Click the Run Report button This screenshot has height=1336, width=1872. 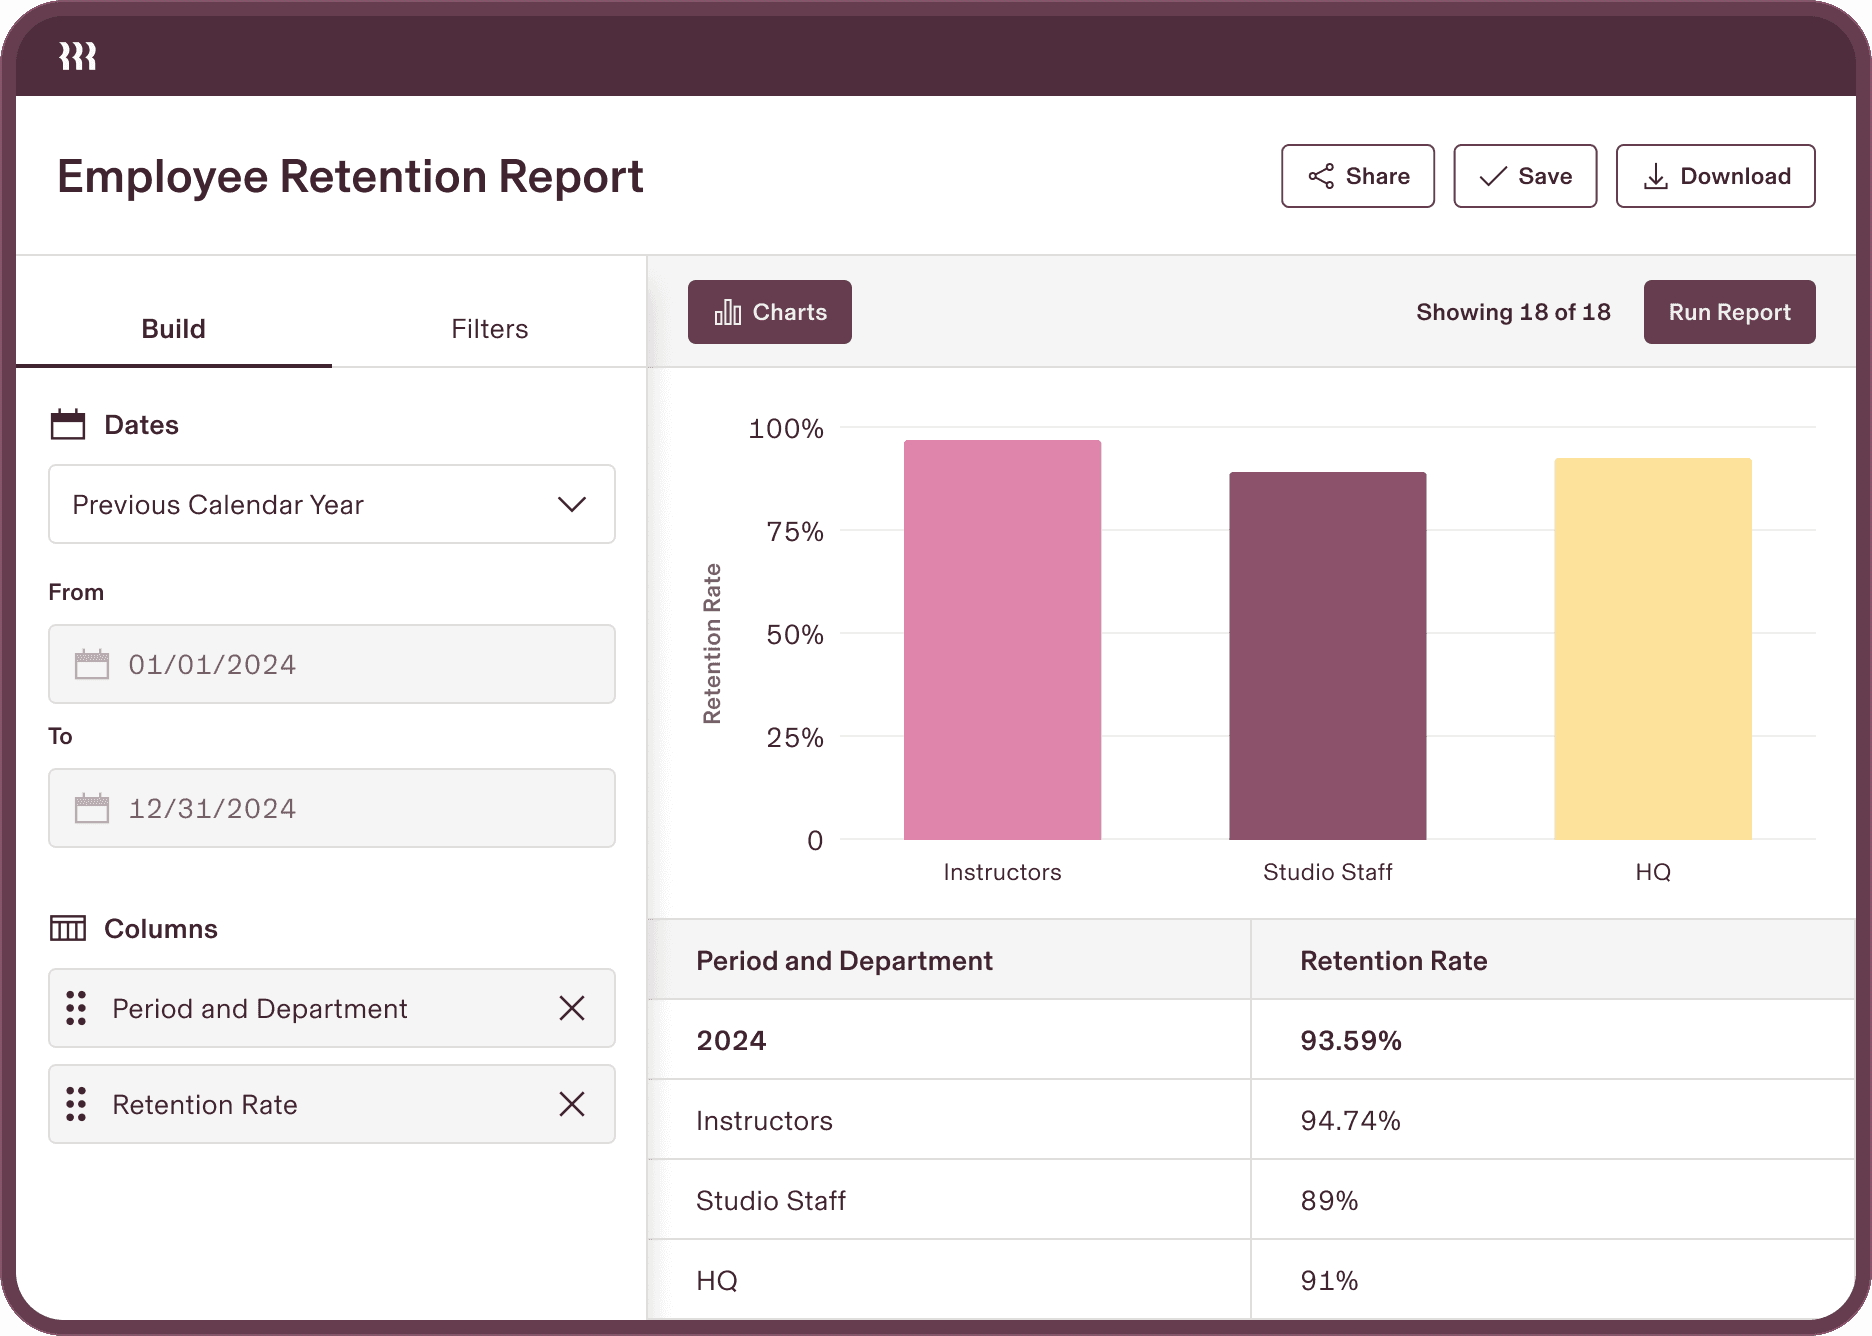tap(1730, 312)
